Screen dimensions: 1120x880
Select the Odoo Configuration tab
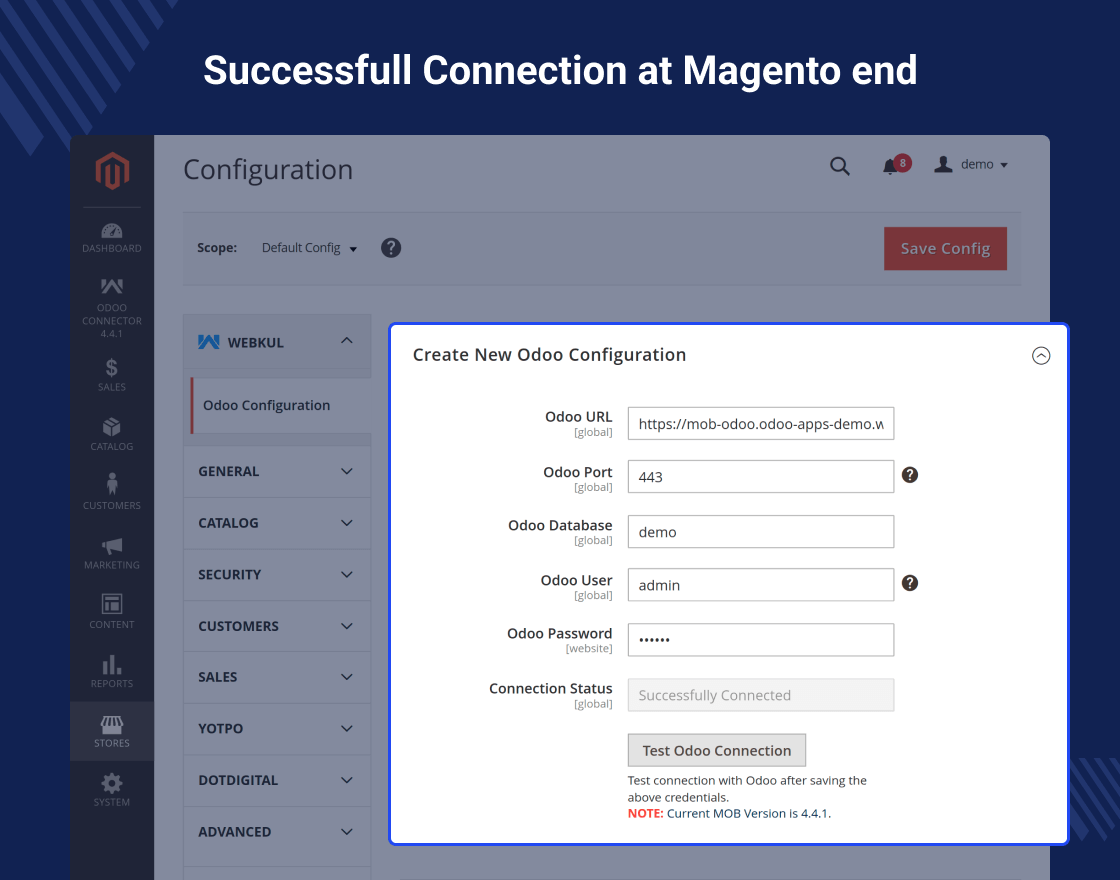click(280, 405)
